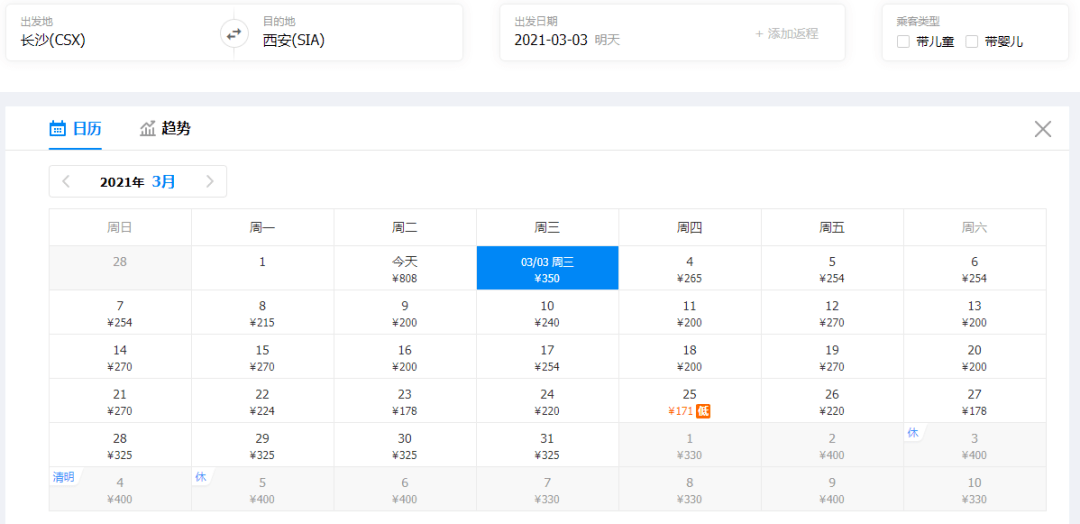Screen dimensions: 1080x524
Task: Enable the 带儿童 checkbox
Action: [903, 42]
